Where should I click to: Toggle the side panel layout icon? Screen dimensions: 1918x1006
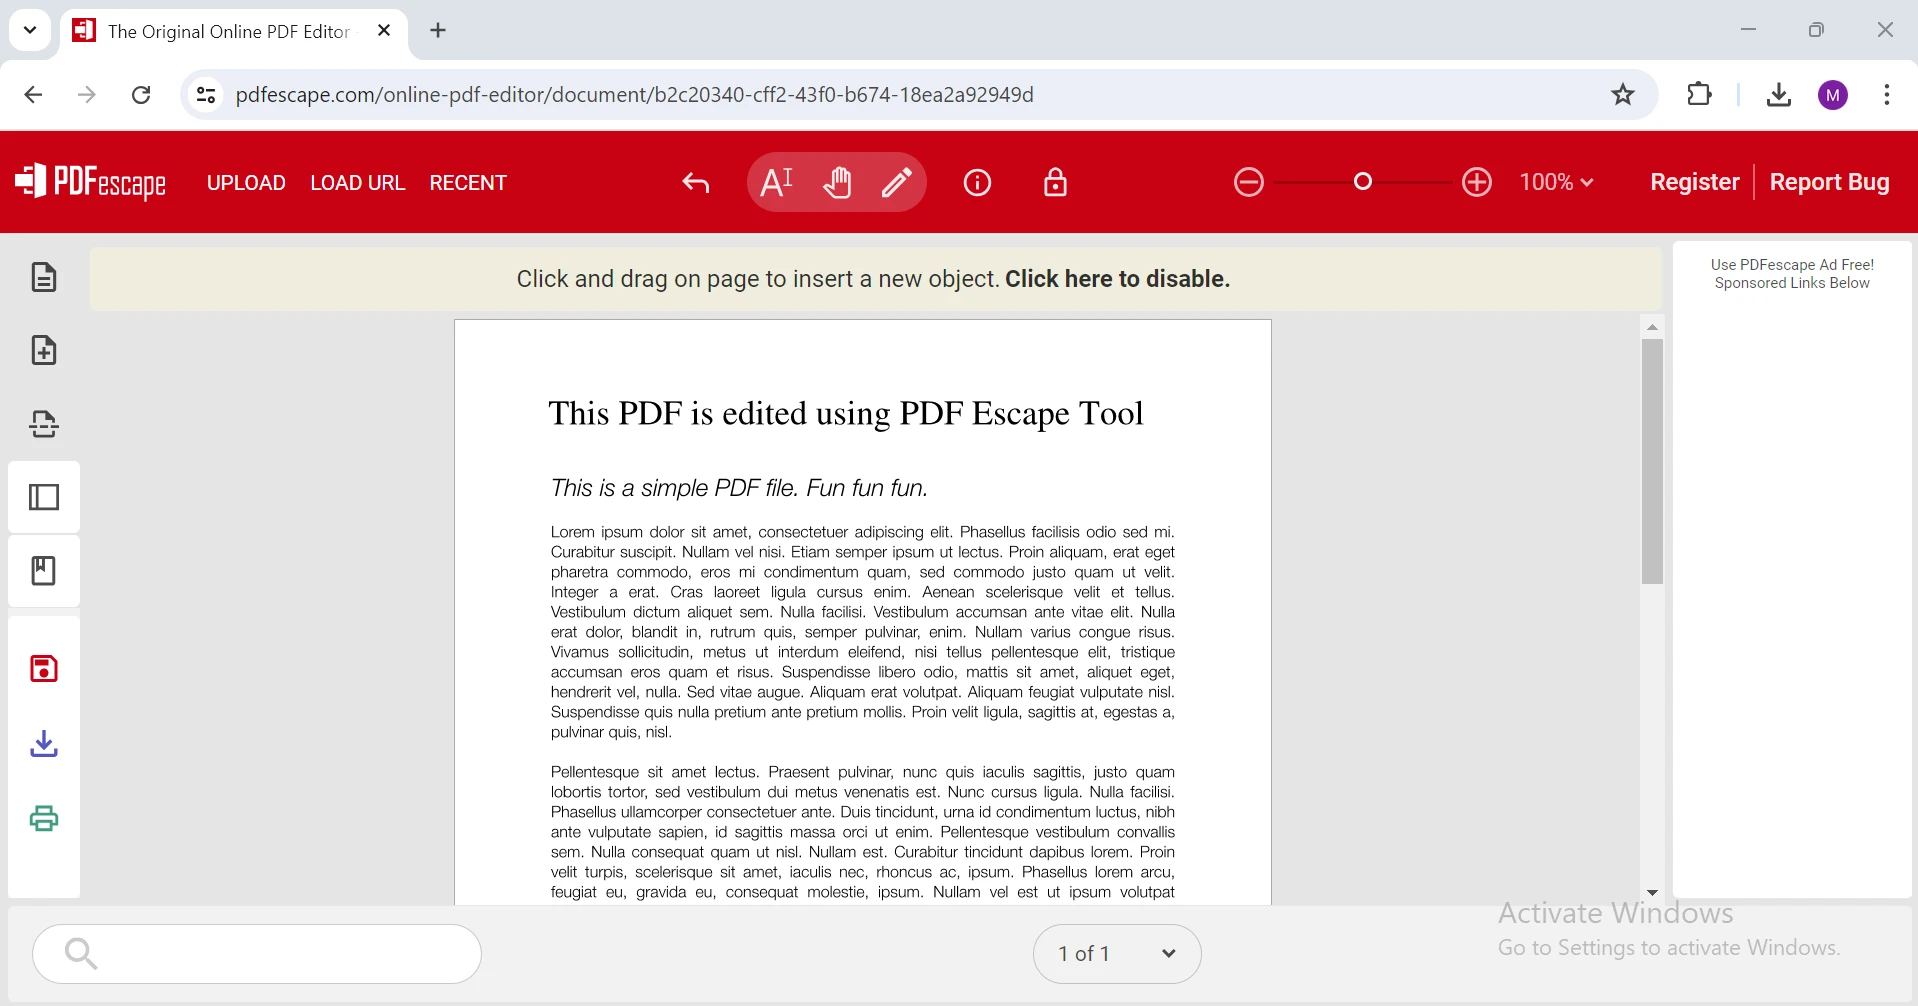44,497
